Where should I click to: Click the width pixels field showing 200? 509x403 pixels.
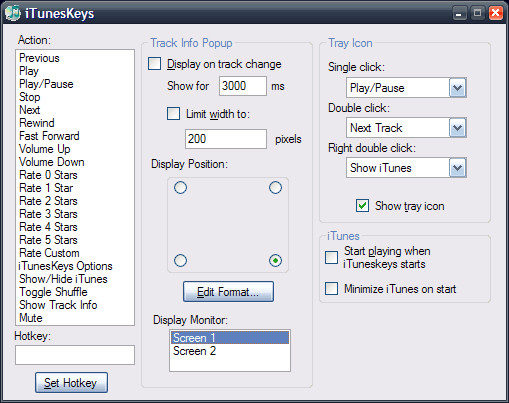click(226, 139)
